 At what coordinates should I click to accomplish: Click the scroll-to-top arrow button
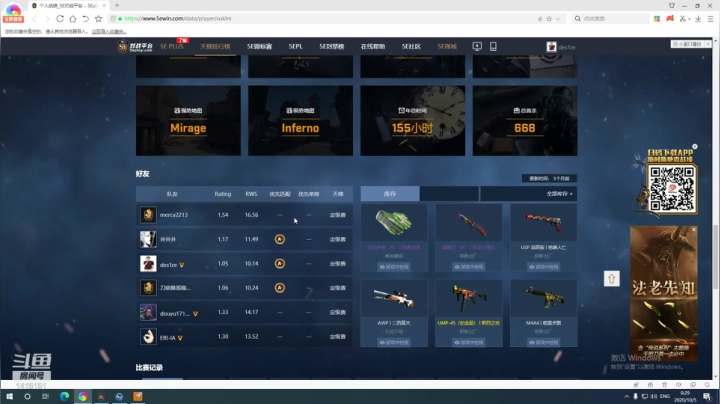612,279
